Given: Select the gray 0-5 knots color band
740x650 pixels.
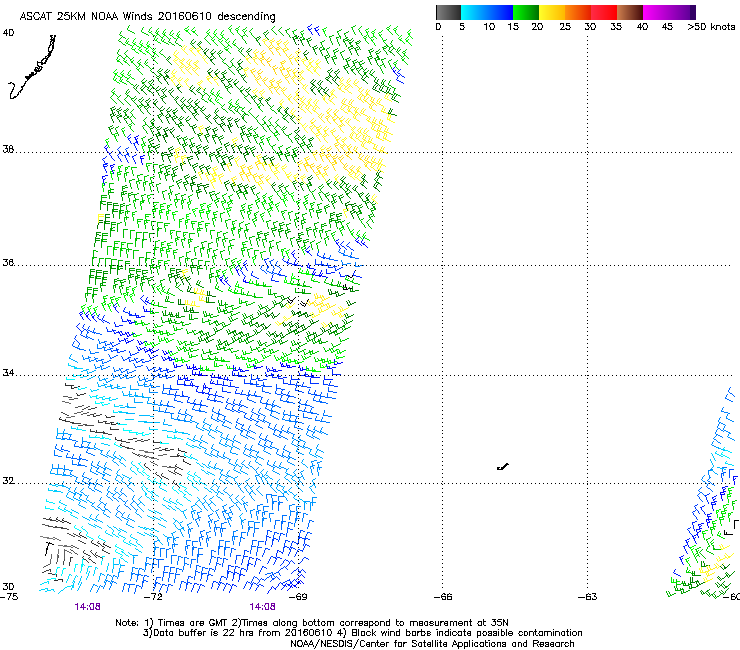Looking at the screenshot, I should (x=448, y=12).
